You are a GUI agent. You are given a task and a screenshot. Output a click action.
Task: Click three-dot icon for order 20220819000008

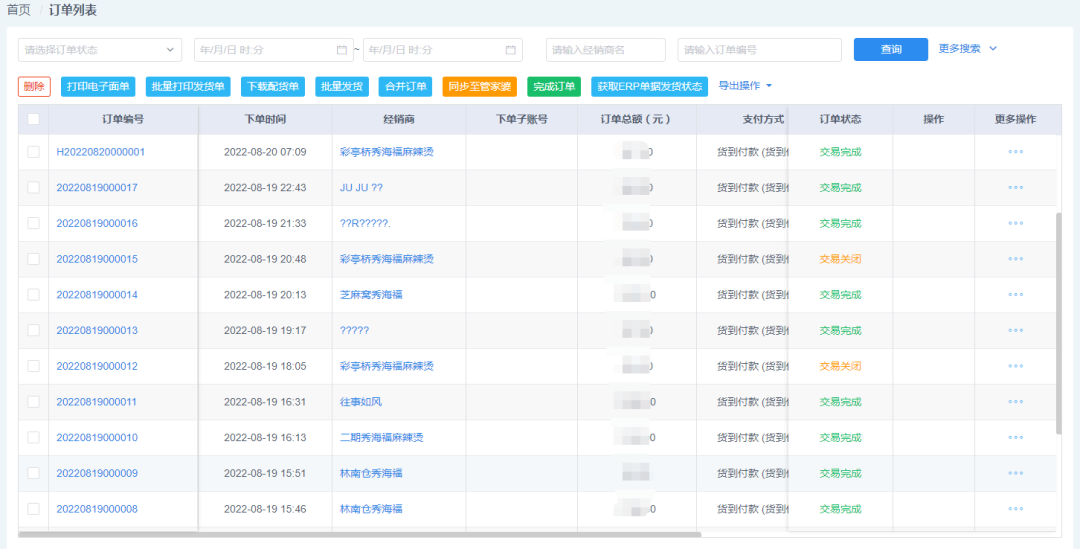(x=1015, y=509)
